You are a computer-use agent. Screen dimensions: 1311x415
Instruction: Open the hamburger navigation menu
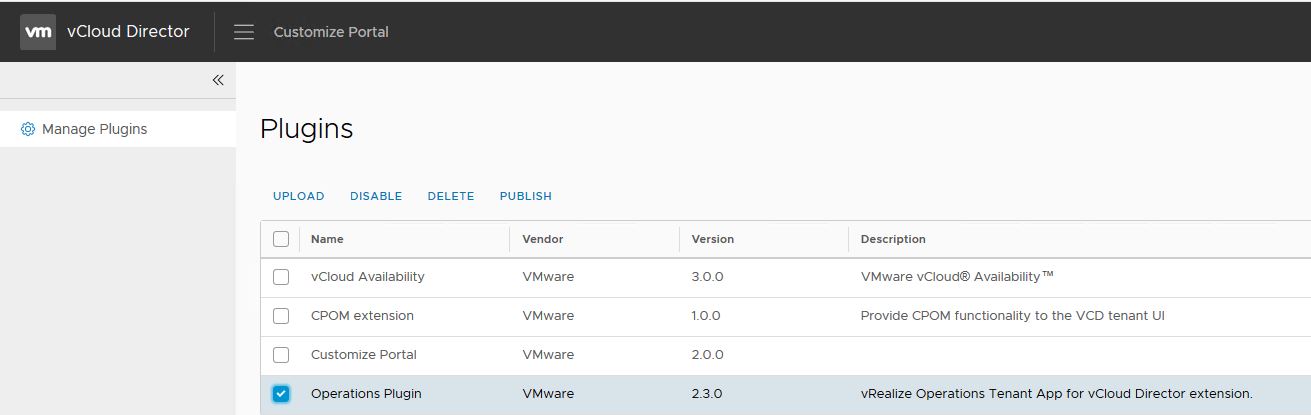click(244, 32)
